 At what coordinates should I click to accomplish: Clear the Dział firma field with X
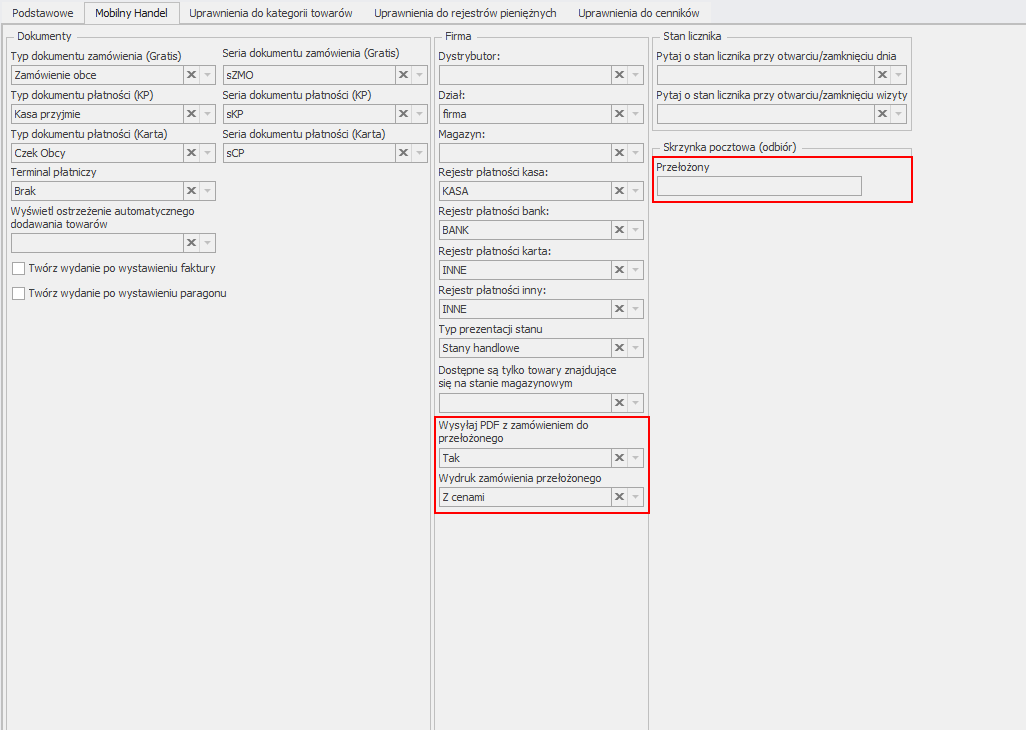click(x=619, y=114)
